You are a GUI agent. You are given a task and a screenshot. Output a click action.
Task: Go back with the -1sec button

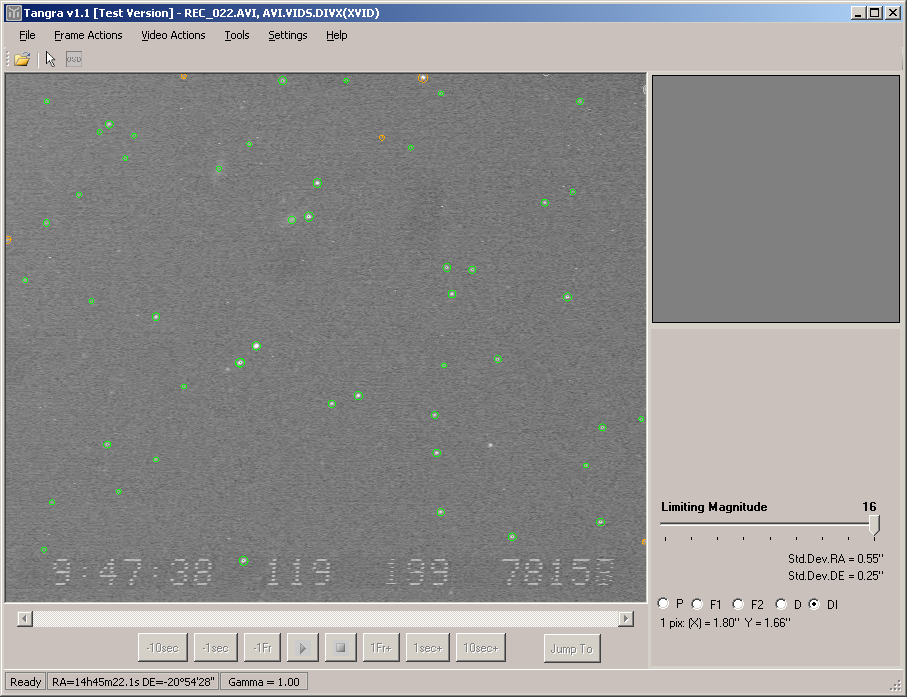(x=215, y=648)
